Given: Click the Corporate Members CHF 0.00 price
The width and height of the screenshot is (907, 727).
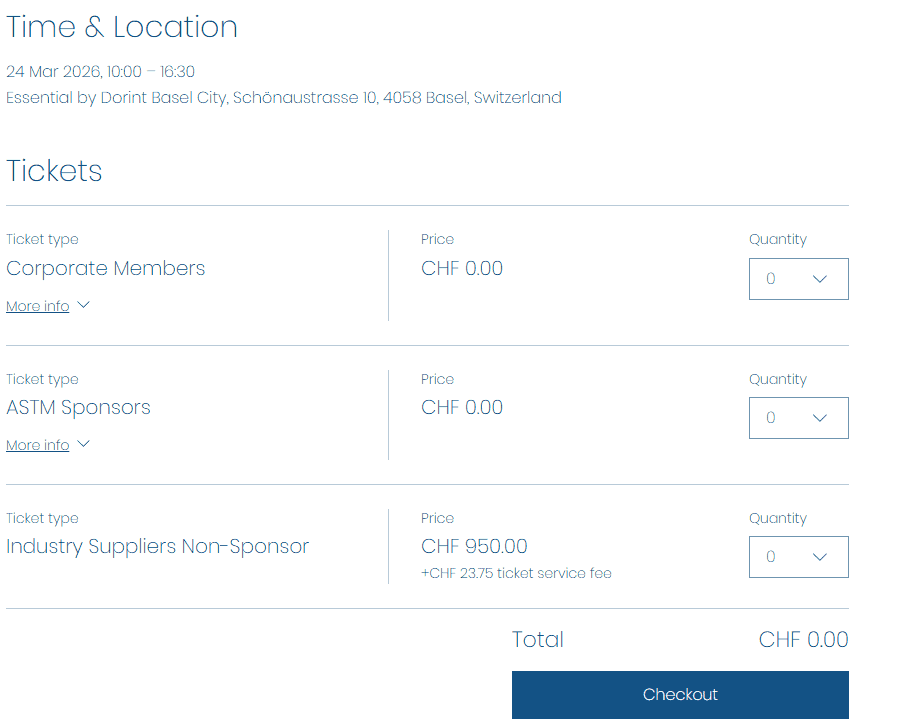Looking at the screenshot, I should point(462,268).
